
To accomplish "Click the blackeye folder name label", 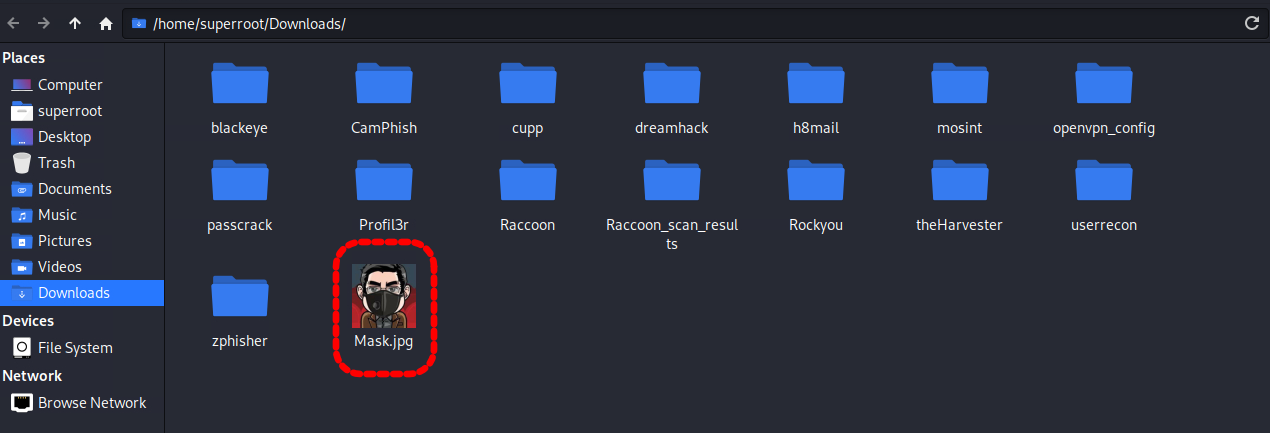I will coord(240,128).
